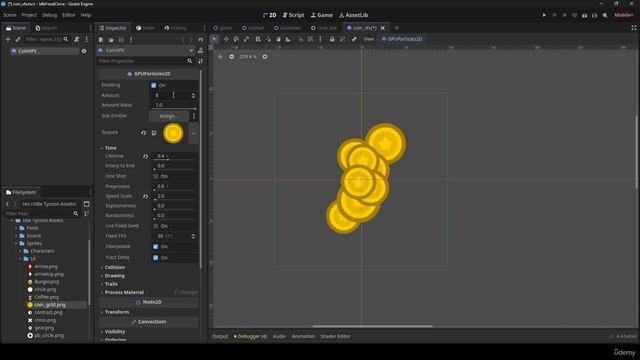Click the FileSystem split mode toggle icon
This screenshot has width=640, height=360.
point(87,204)
